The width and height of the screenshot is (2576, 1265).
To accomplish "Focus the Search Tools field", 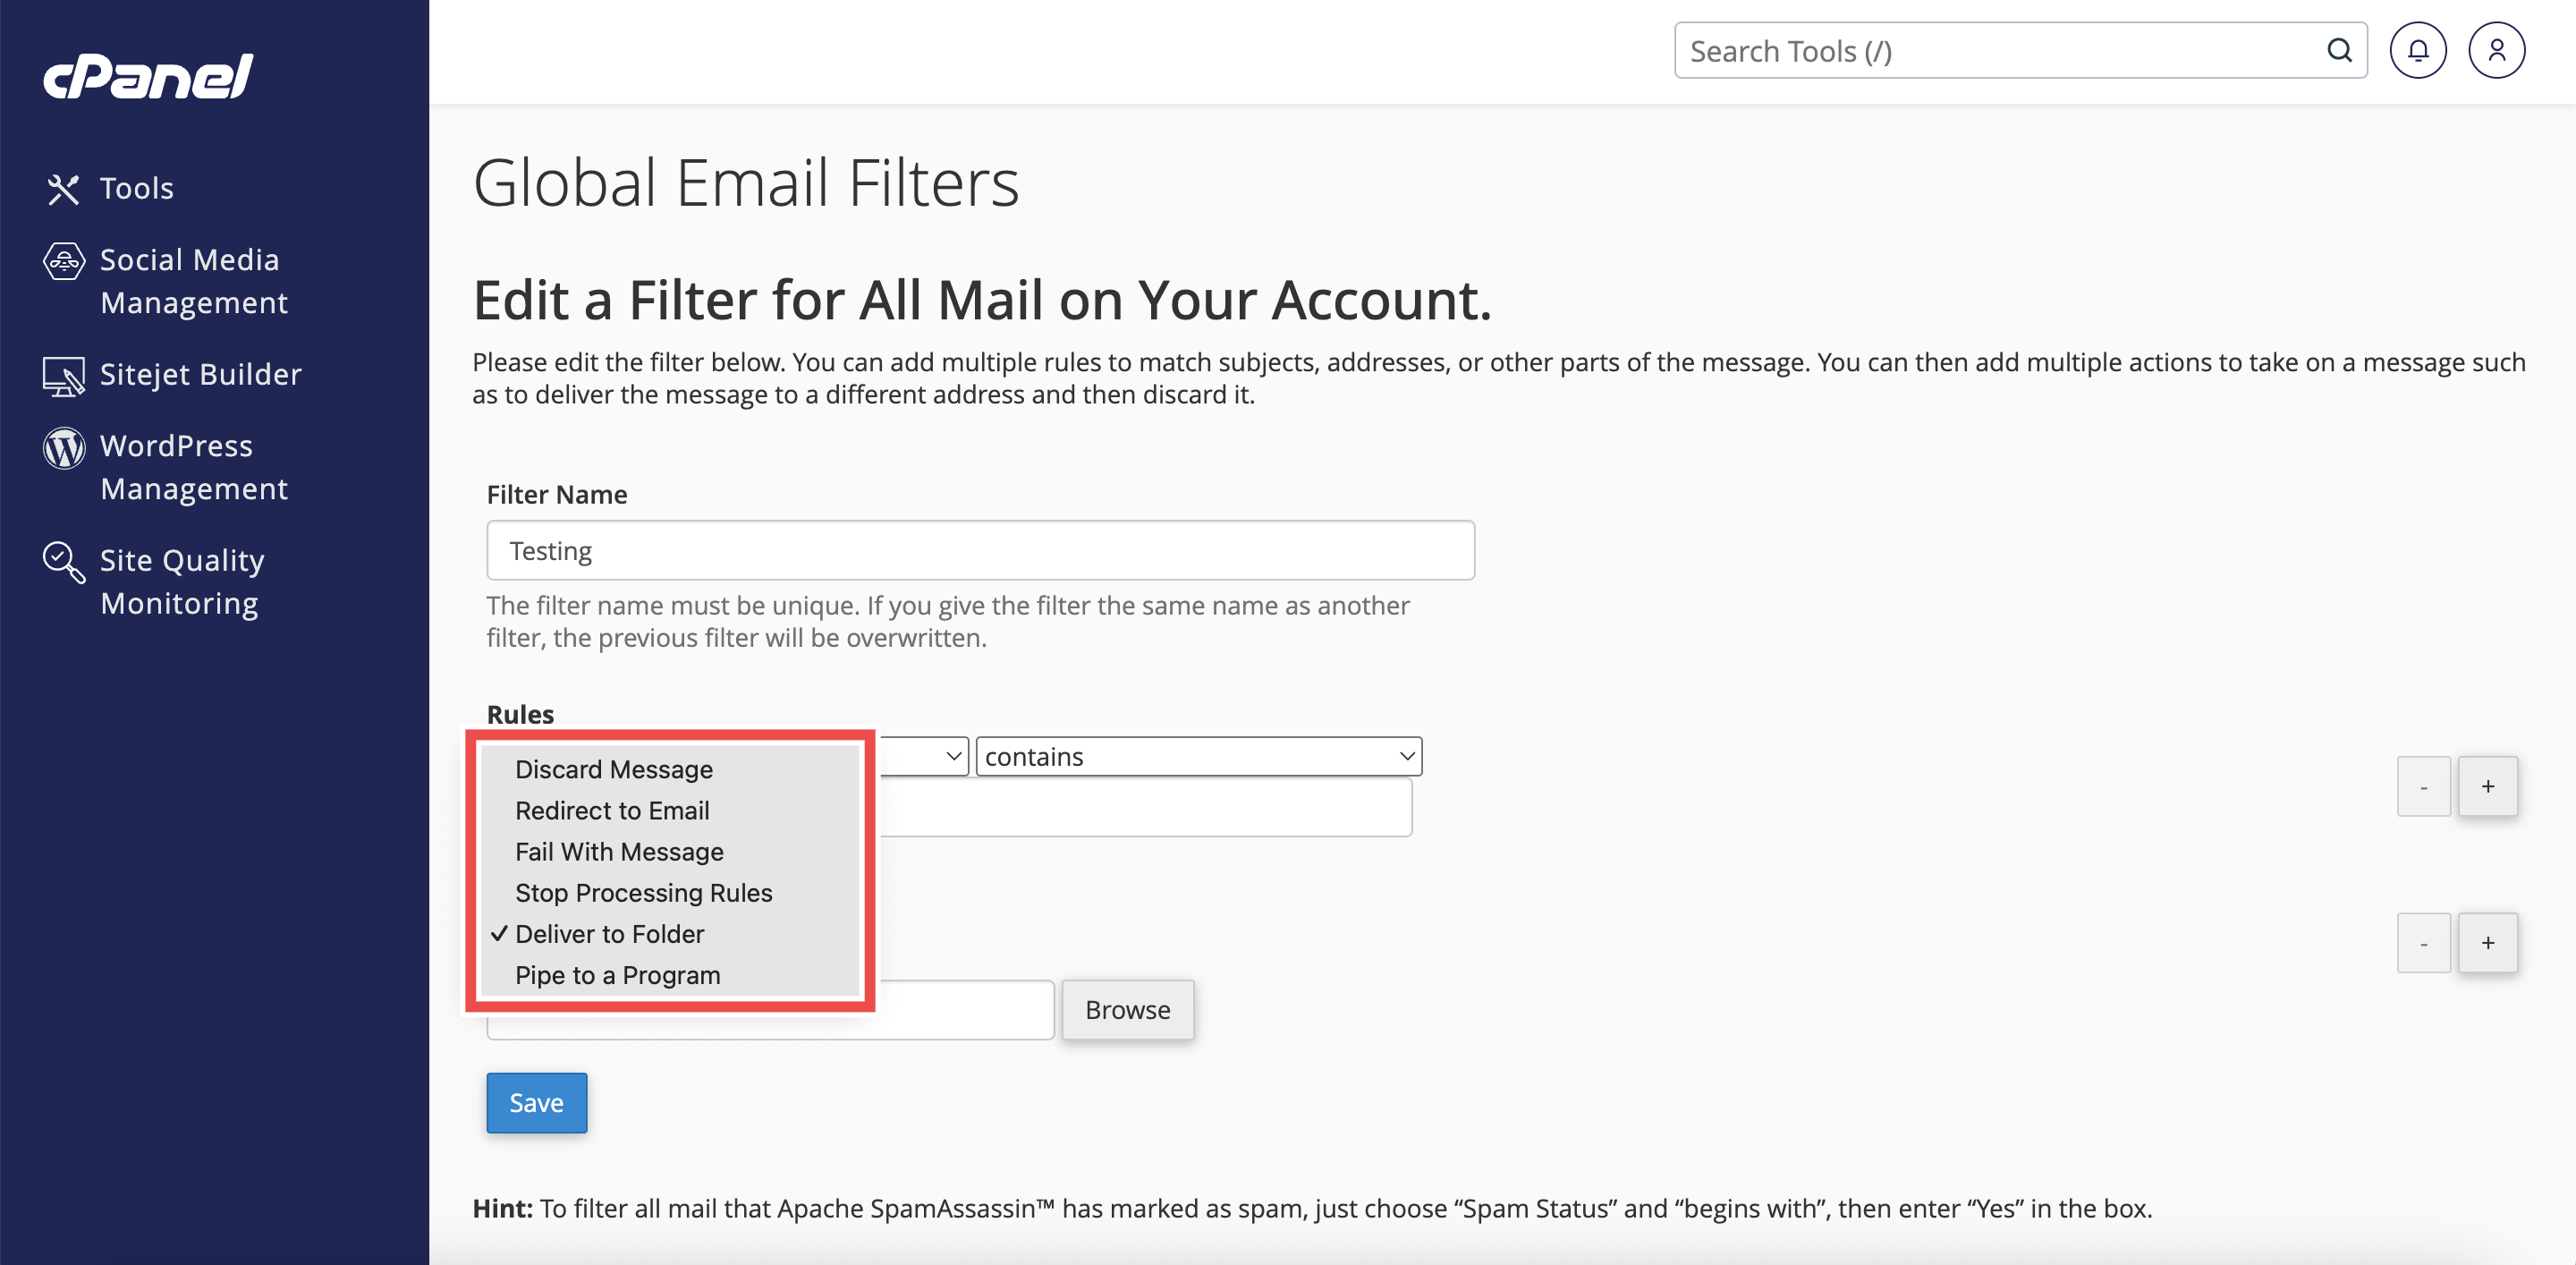I will (2000, 51).
